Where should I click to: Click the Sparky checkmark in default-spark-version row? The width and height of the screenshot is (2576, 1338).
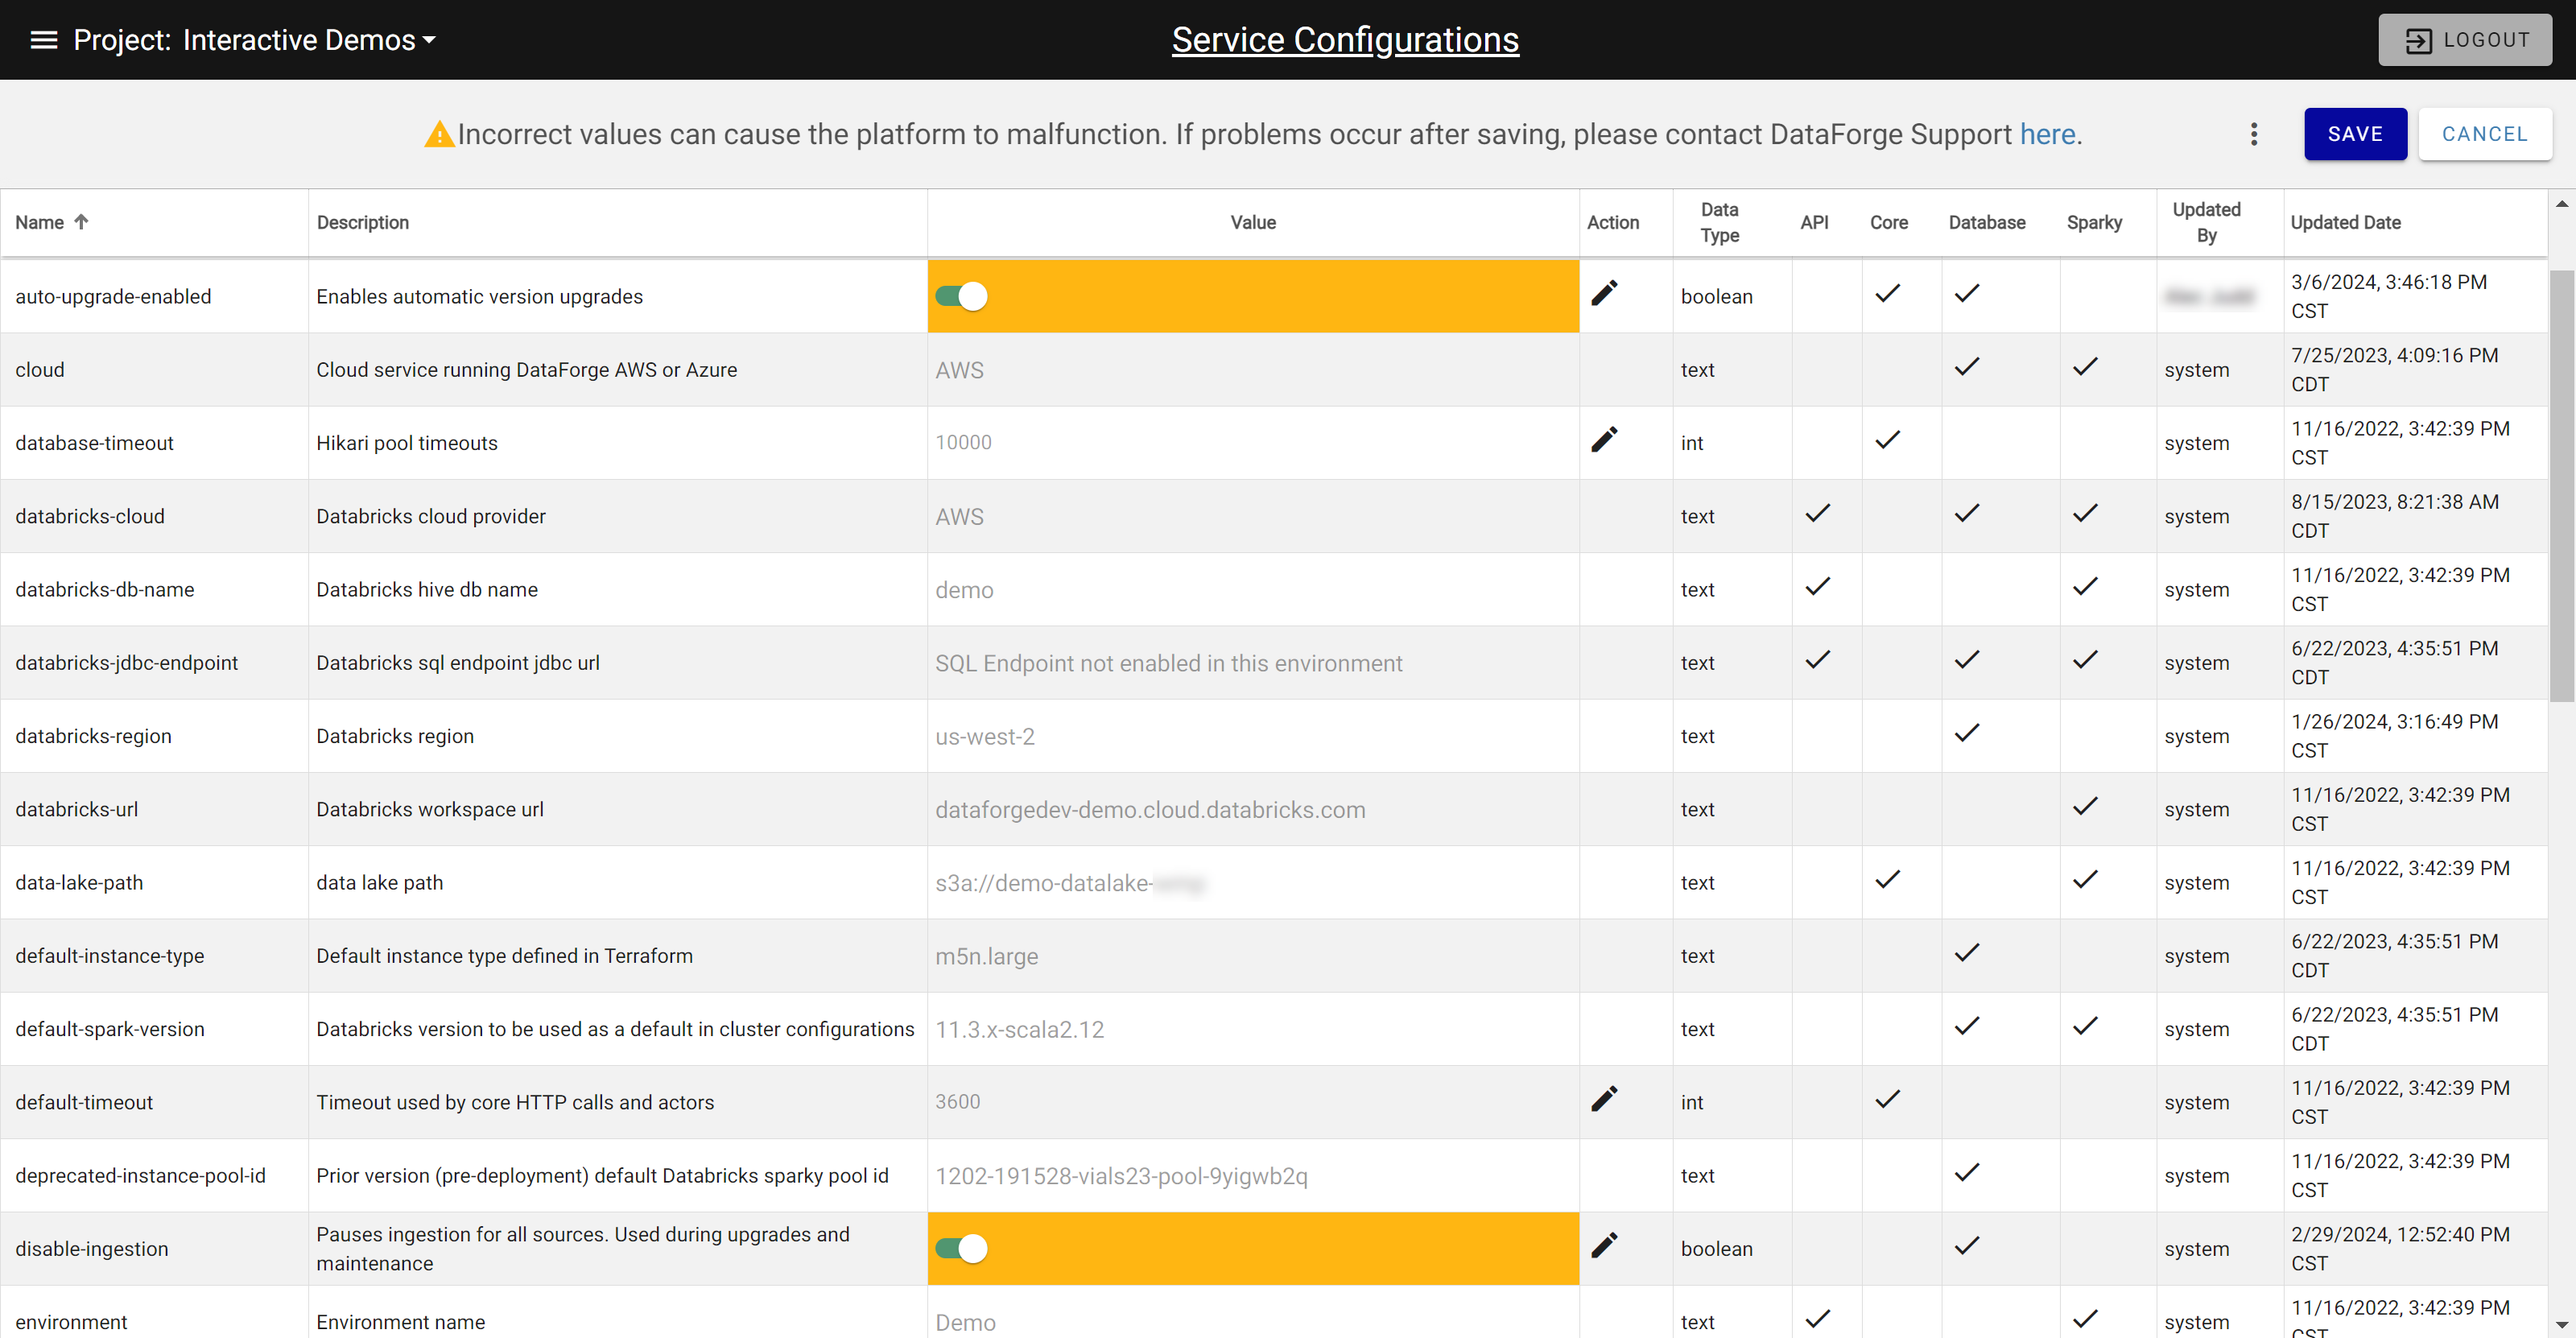coord(2085,1026)
